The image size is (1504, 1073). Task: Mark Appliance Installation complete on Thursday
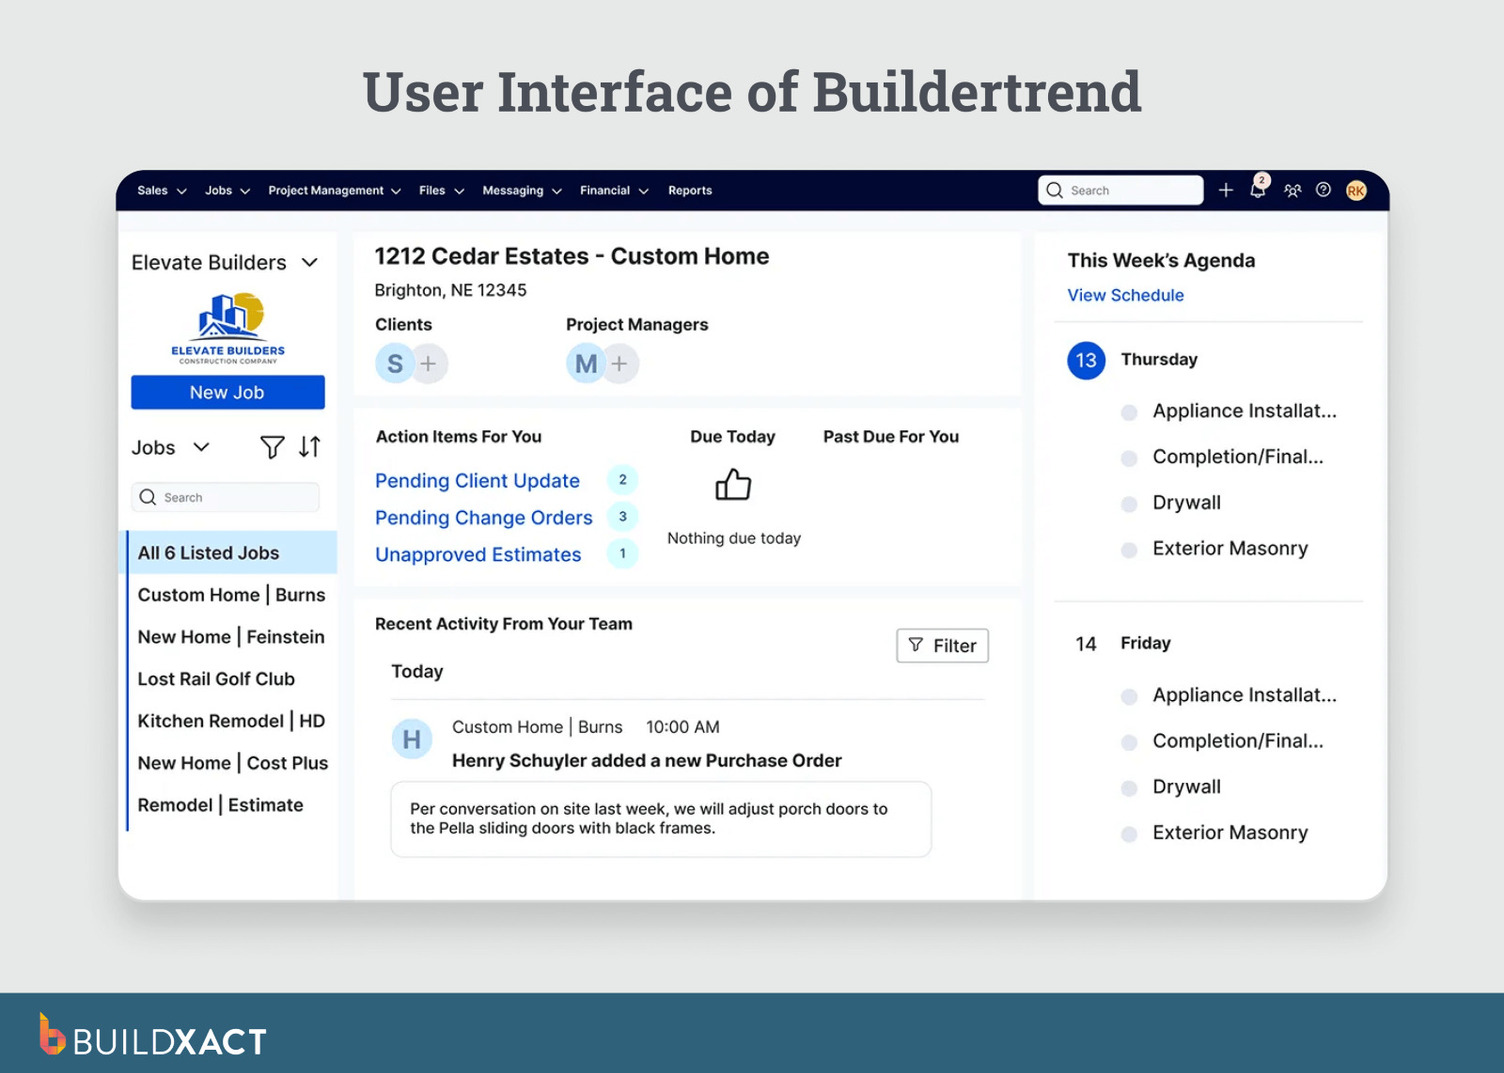pos(1129,411)
